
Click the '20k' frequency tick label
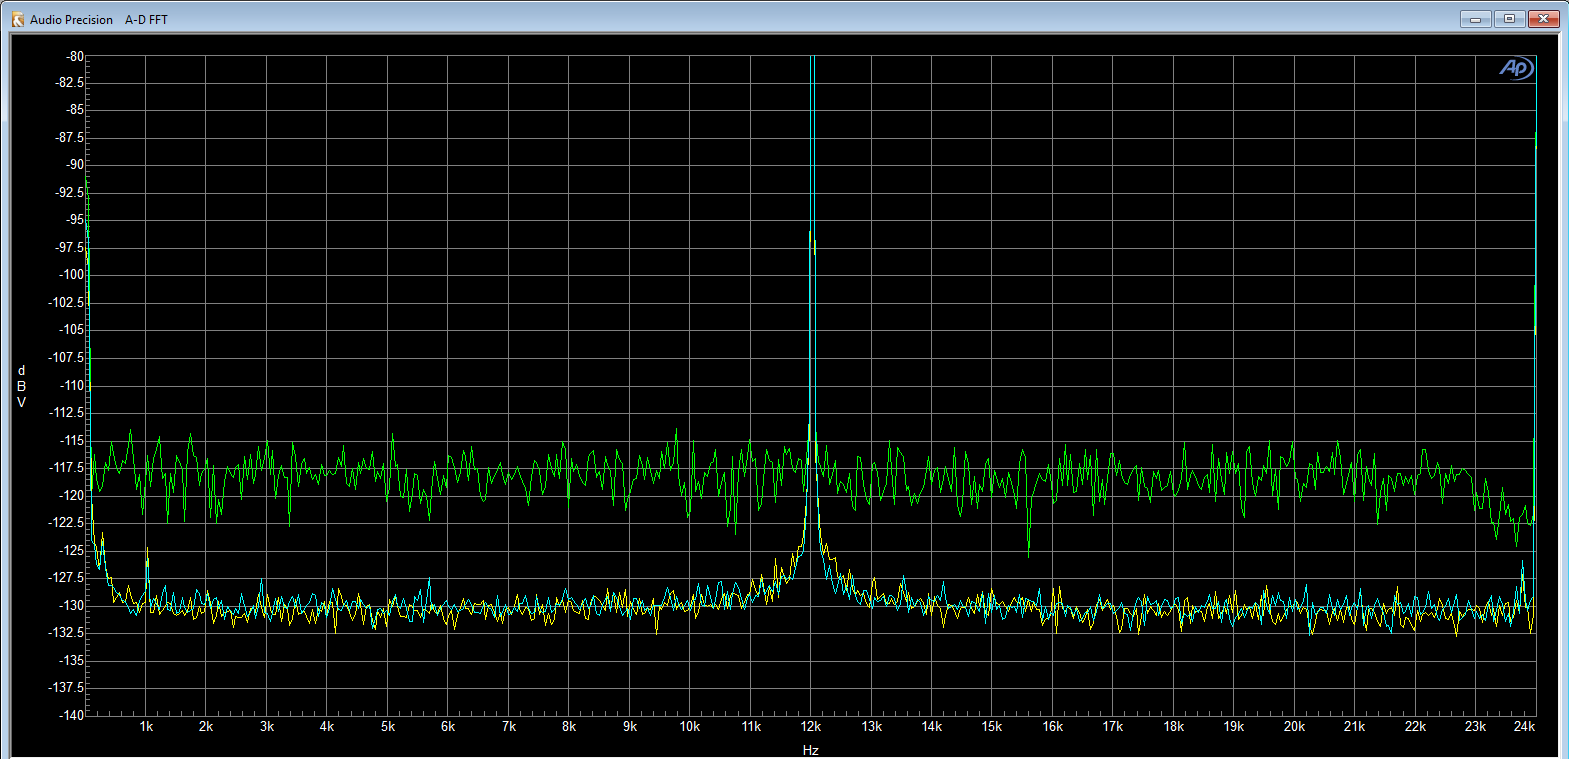(x=1294, y=727)
